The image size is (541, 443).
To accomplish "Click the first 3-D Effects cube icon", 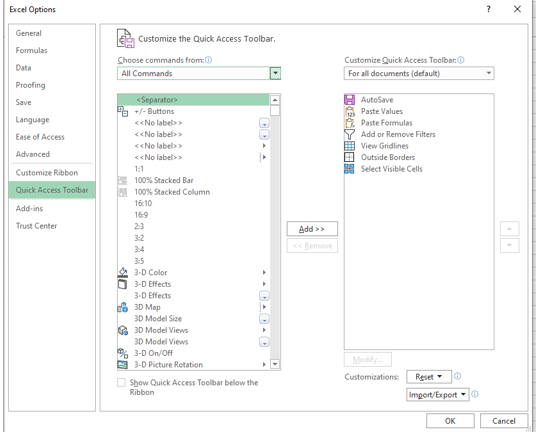I will pos(122,284).
